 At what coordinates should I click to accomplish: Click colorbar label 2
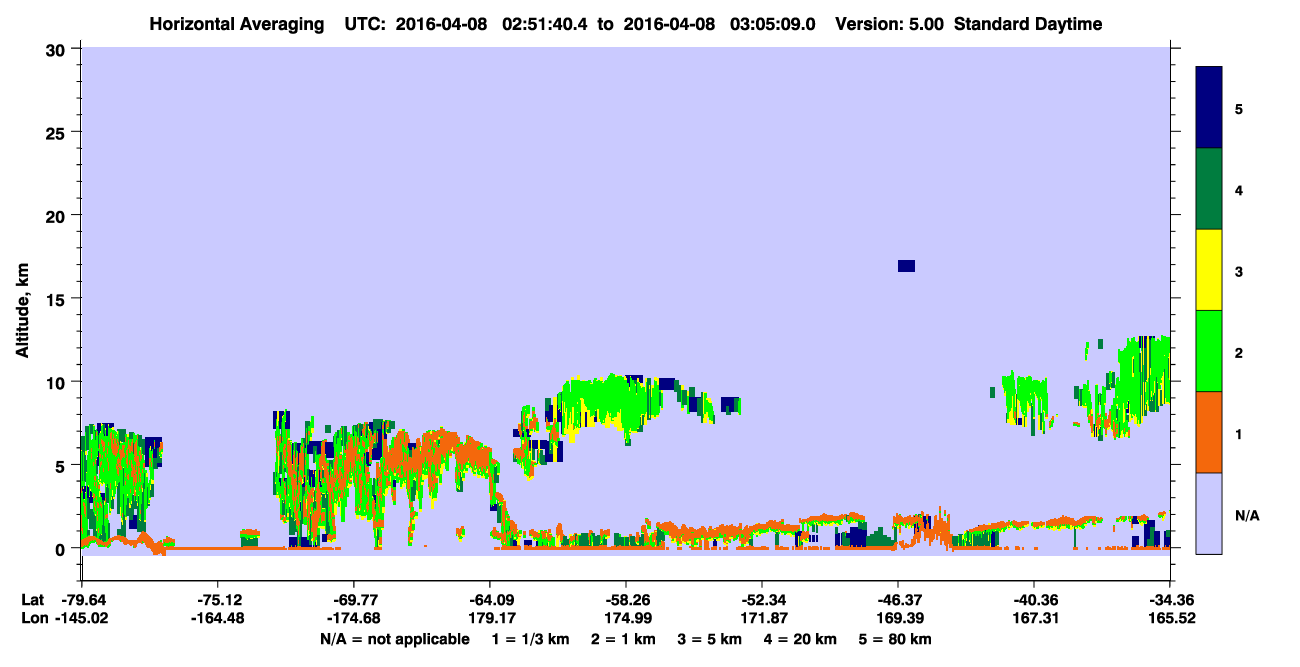pyautogui.click(x=1239, y=351)
